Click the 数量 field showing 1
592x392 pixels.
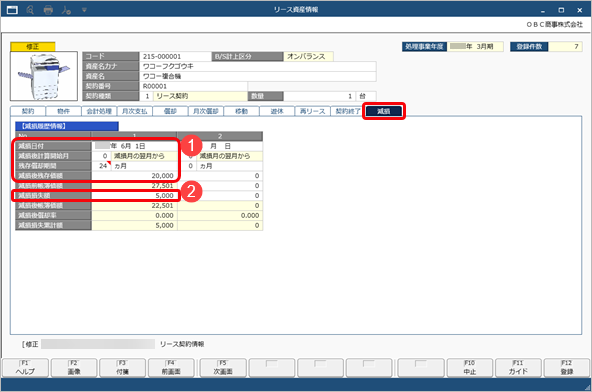(x=319, y=96)
